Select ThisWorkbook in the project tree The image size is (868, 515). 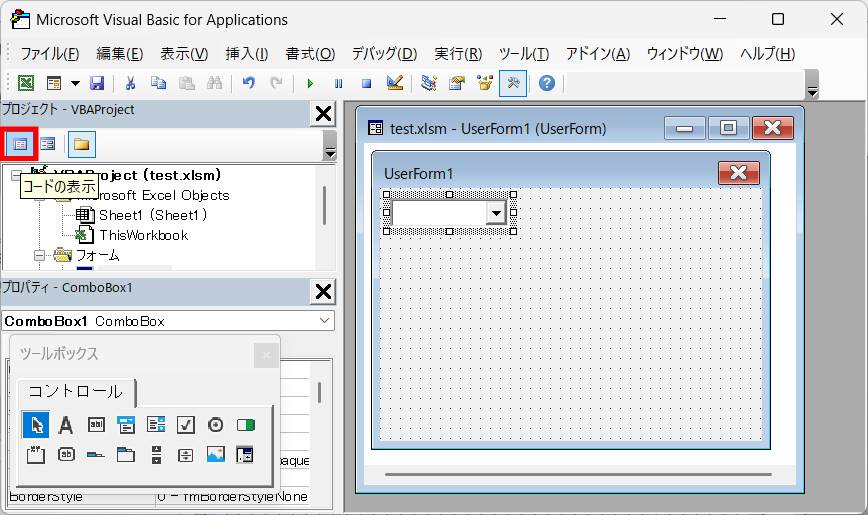click(x=132, y=235)
